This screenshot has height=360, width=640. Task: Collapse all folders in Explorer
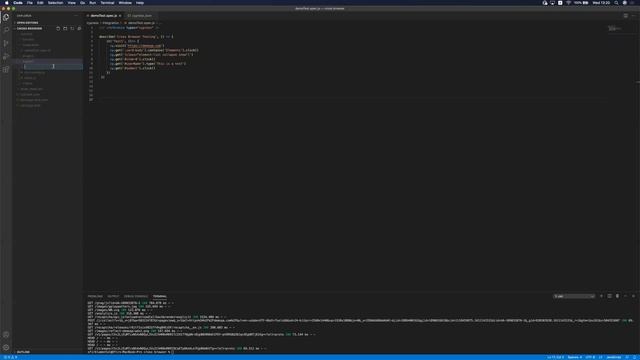[79, 29]
